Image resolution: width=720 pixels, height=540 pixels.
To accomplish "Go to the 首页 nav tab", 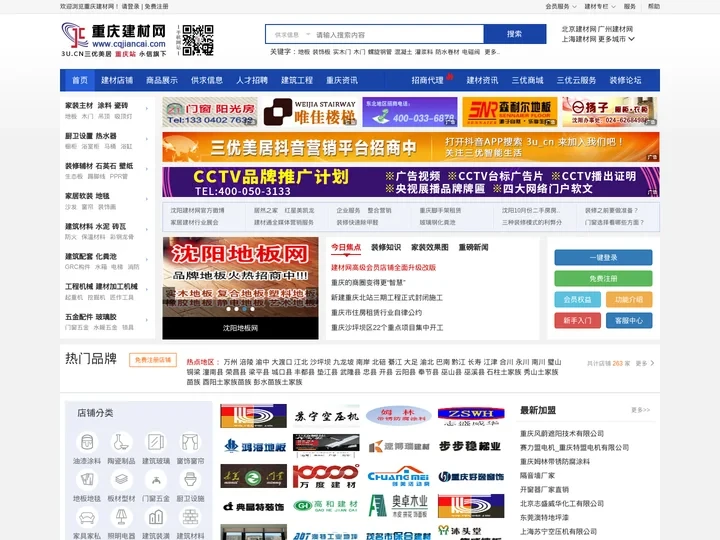I will click(x=79, y=80).
